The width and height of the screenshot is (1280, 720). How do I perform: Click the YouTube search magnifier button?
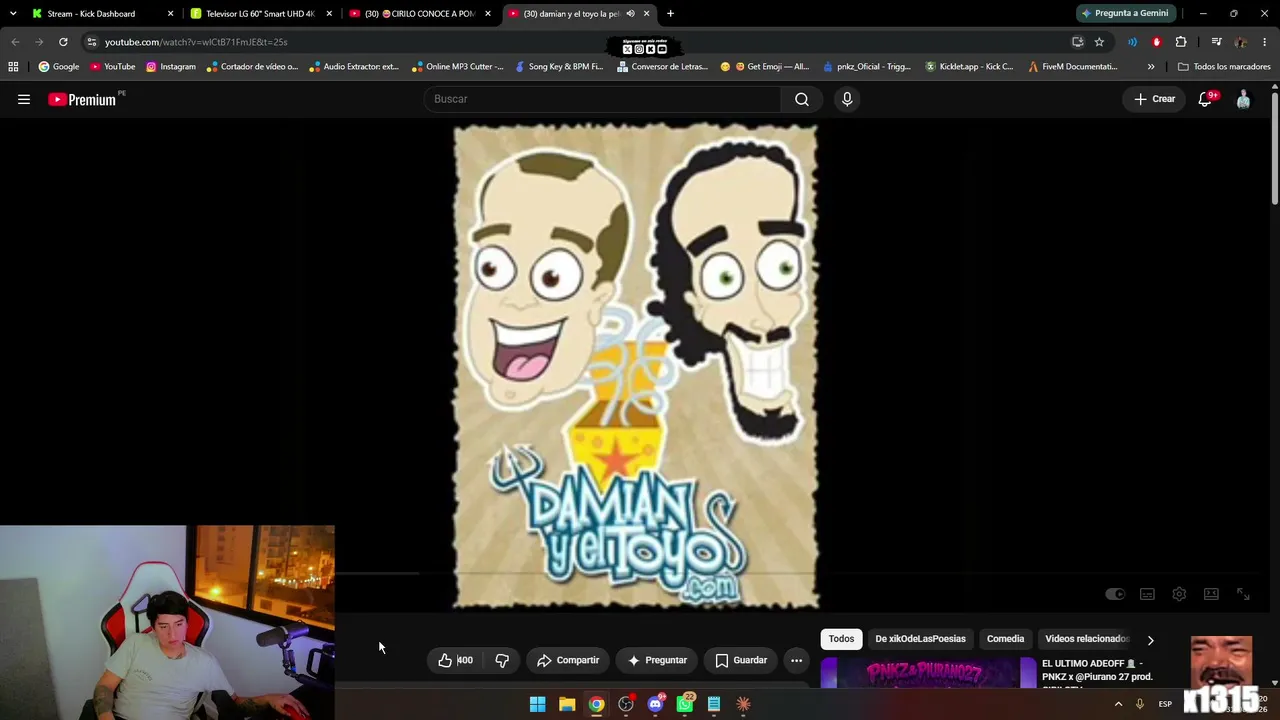point(802,99)
